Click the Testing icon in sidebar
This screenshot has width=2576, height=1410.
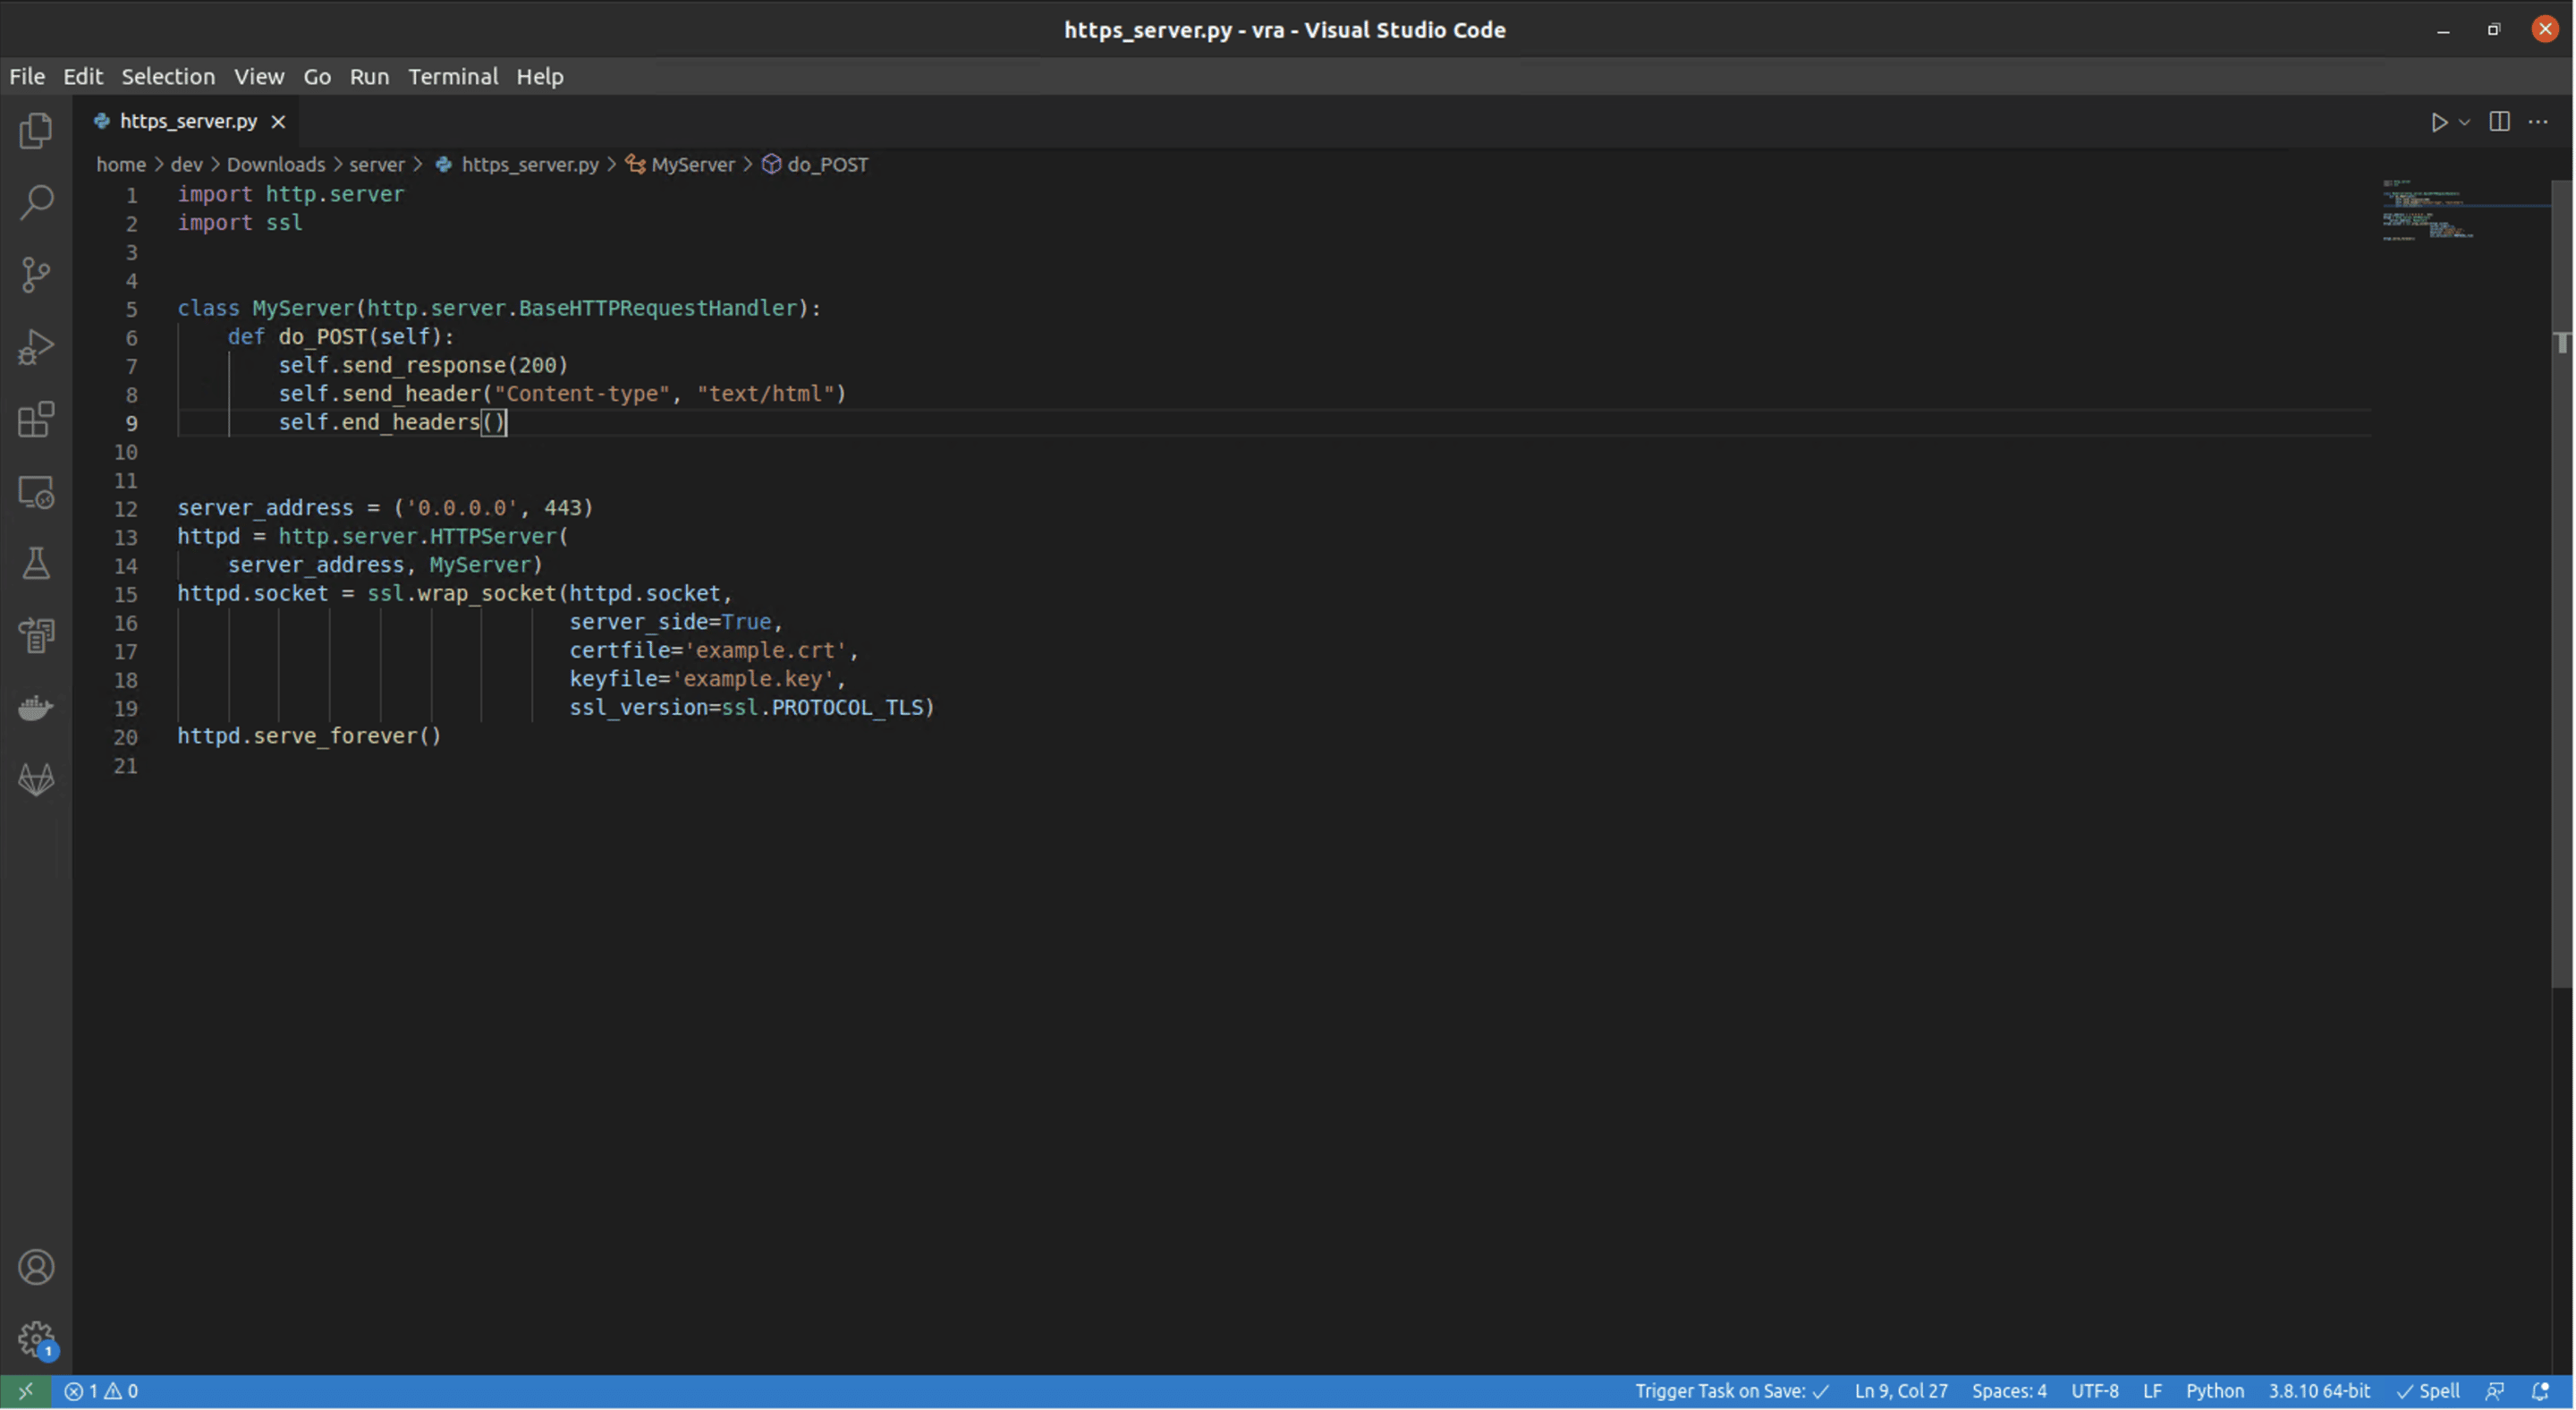click(x=37, y=563)
